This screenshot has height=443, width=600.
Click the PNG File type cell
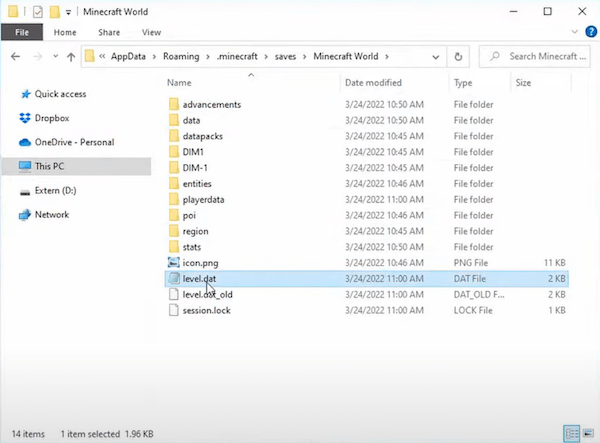(471, 263)
